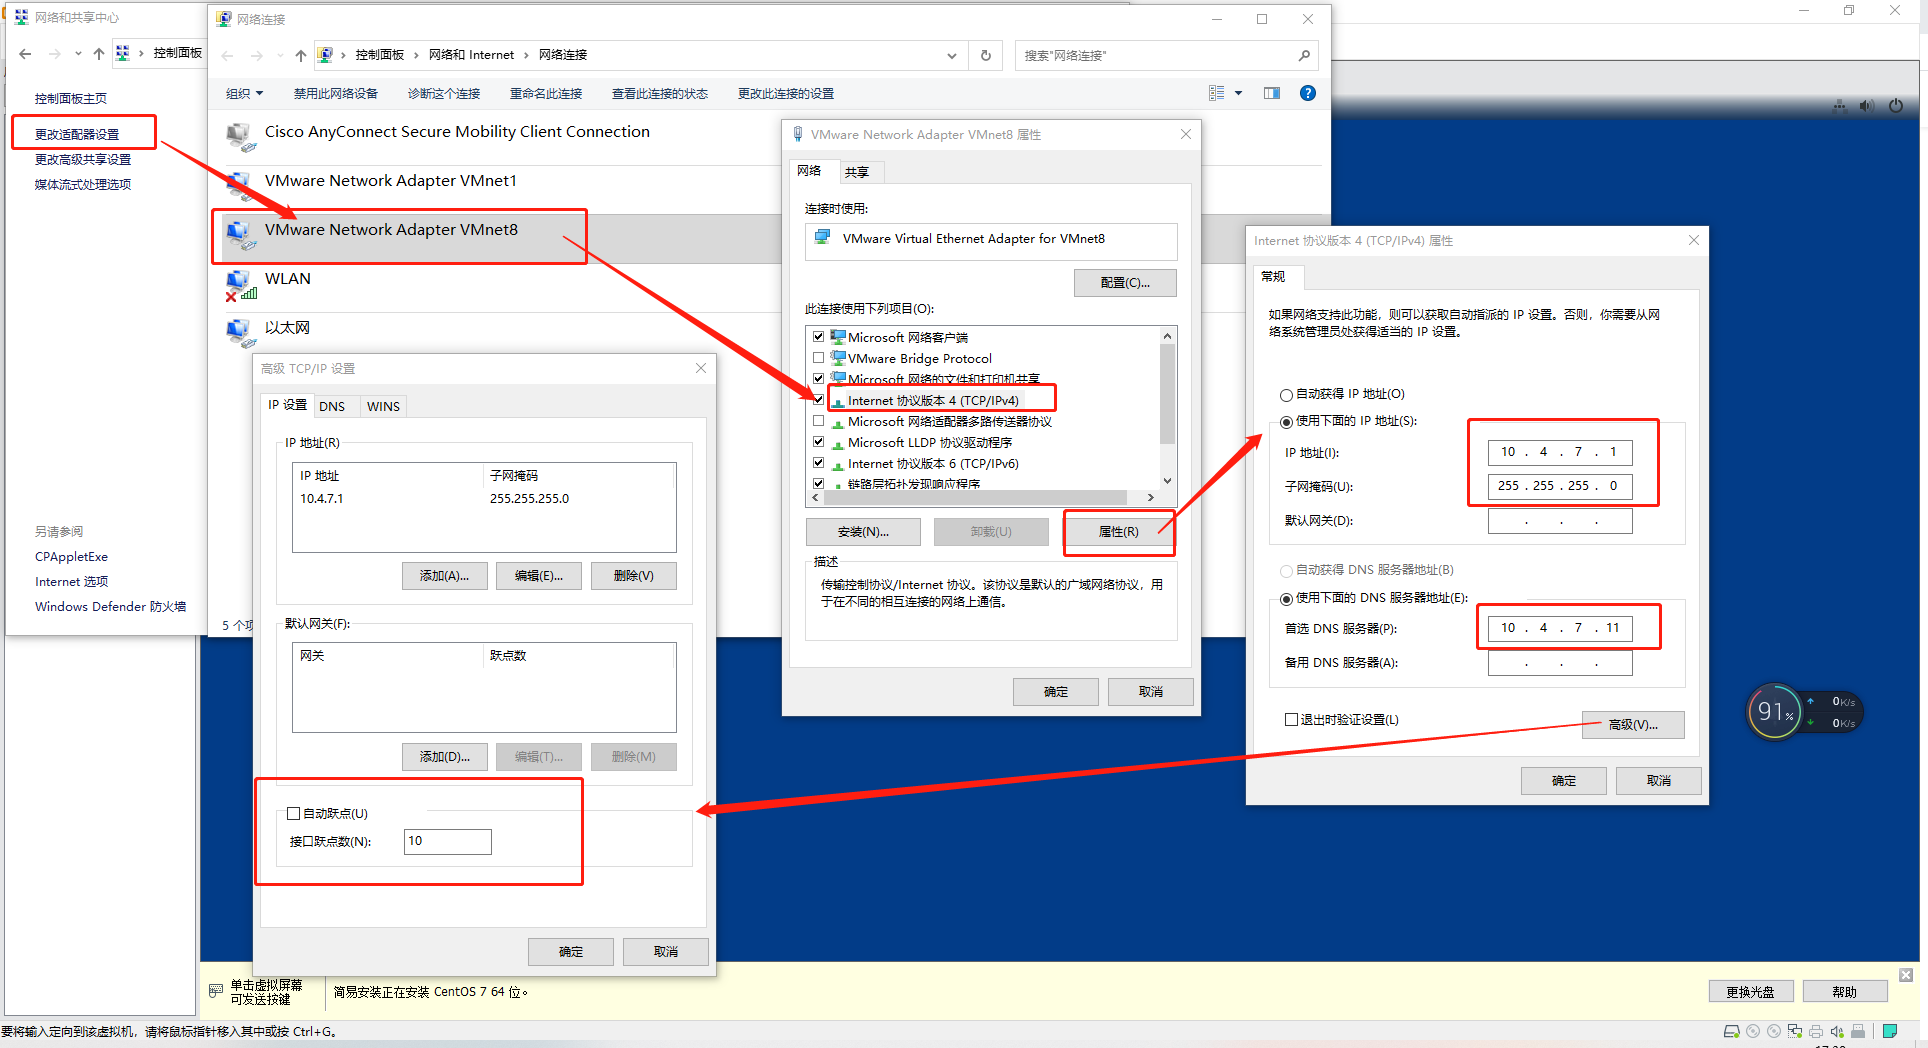Select 使用下面的 DNS 服务器地址 radio button
Viewport: 1928px width, 1048px height.
[1286, 599]
